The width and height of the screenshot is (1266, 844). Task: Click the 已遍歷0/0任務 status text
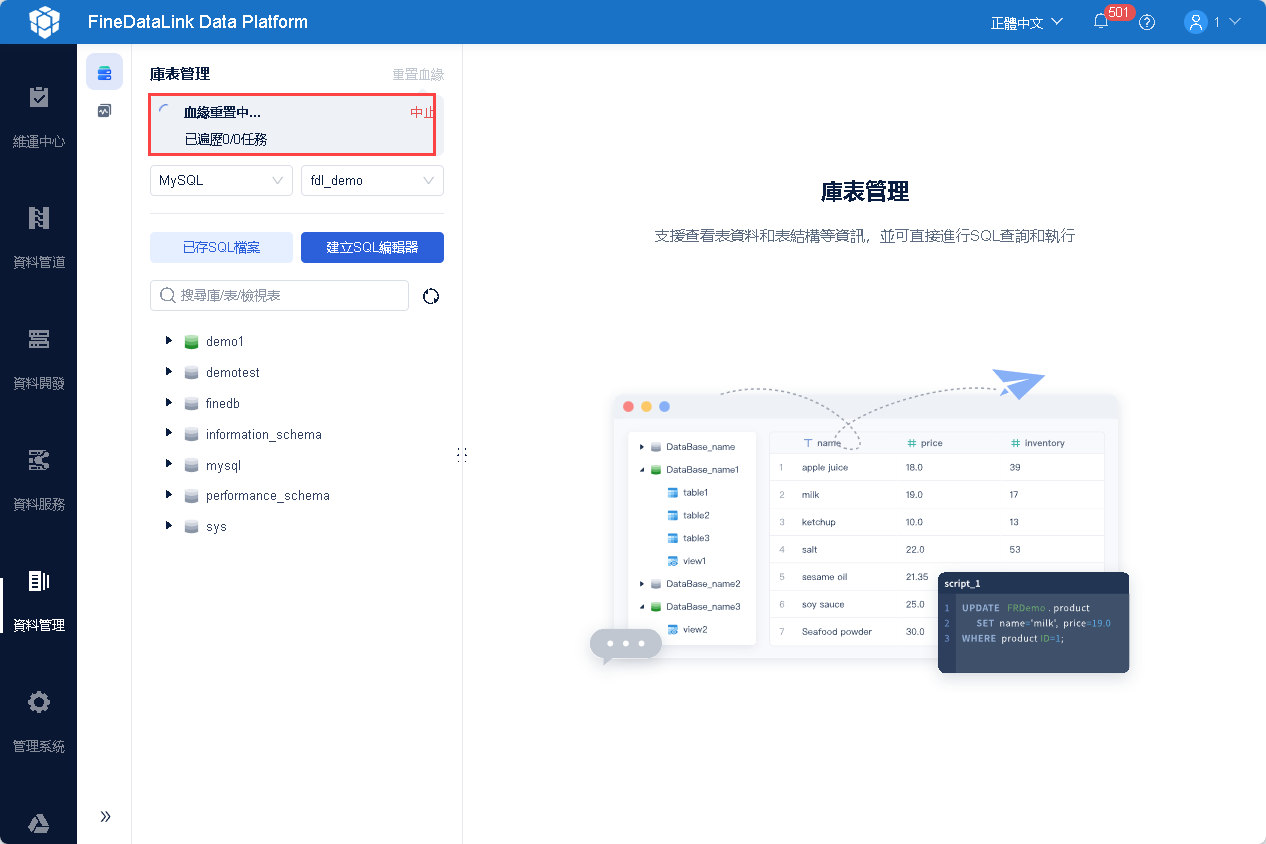pos(226,140)
